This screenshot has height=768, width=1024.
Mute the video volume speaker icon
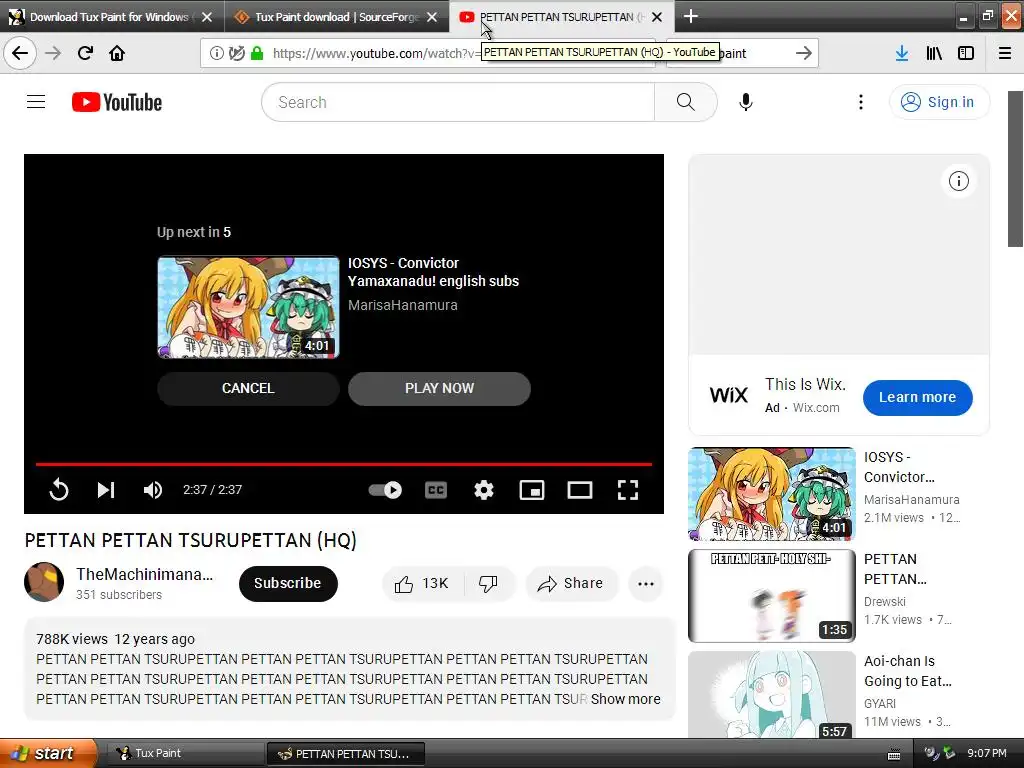tap(153, 490)
